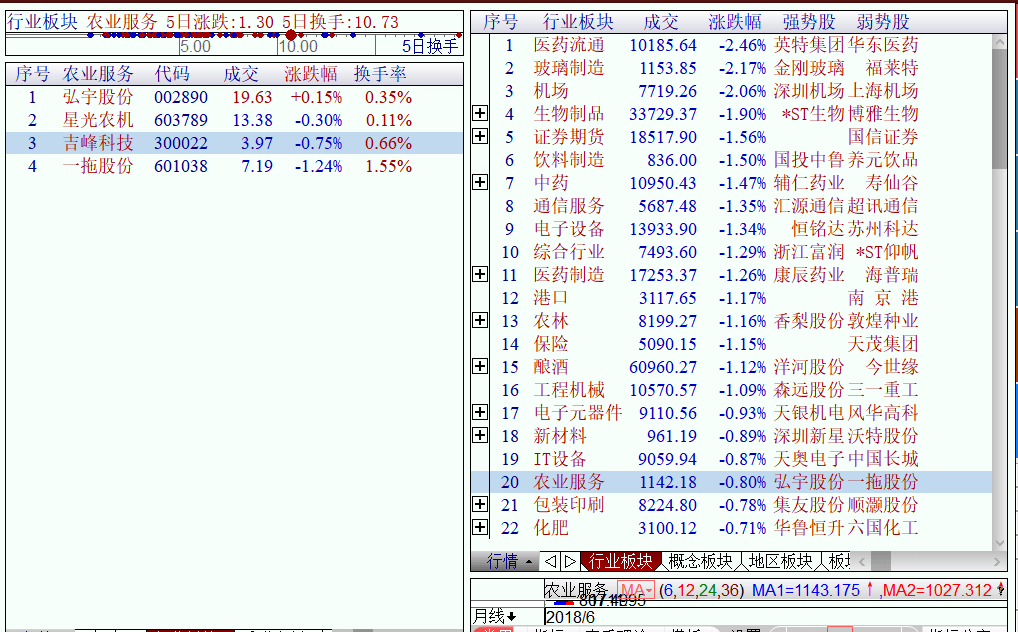Click the 2018/6 date label

pos(570,616)
